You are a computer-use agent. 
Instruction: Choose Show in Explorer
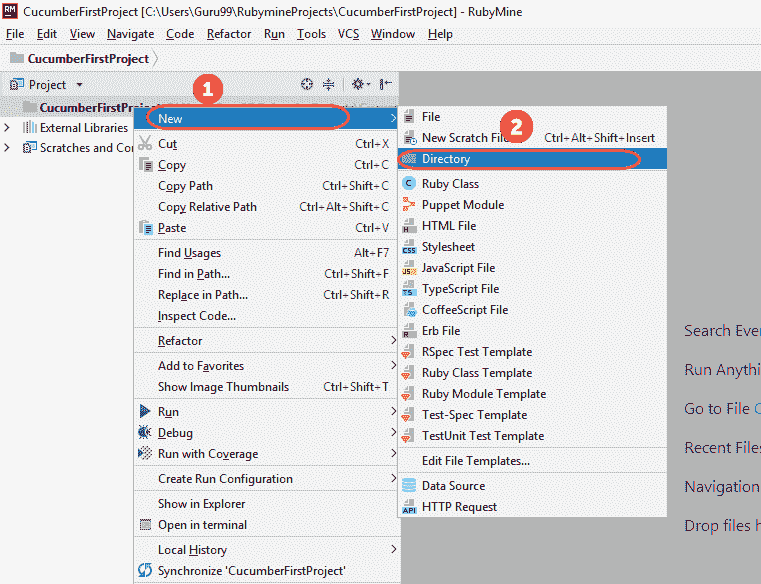[265, 503]
